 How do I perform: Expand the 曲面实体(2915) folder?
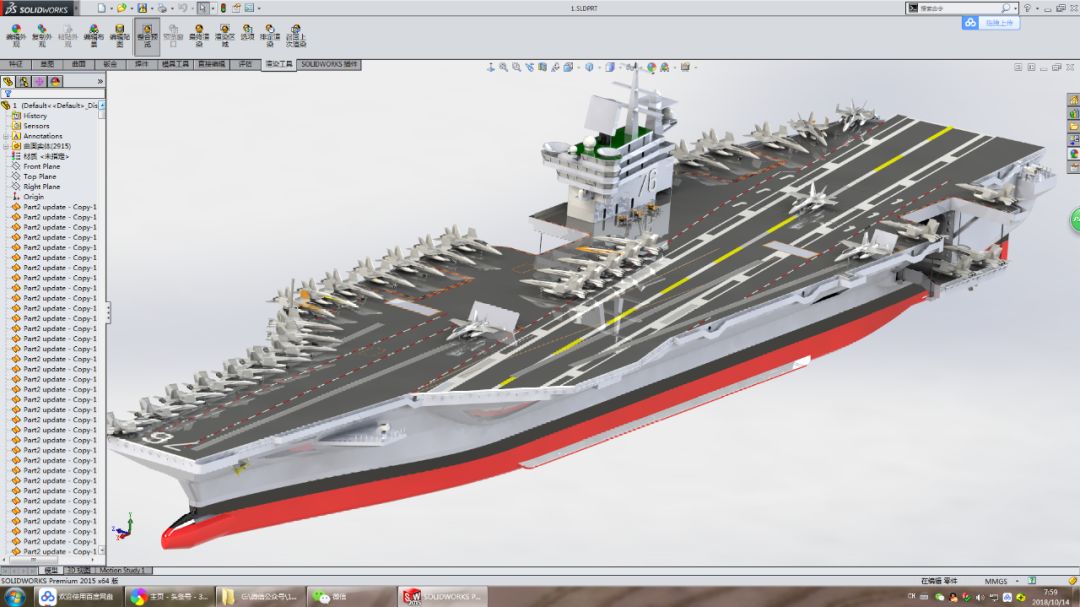(x=6, y=145)
